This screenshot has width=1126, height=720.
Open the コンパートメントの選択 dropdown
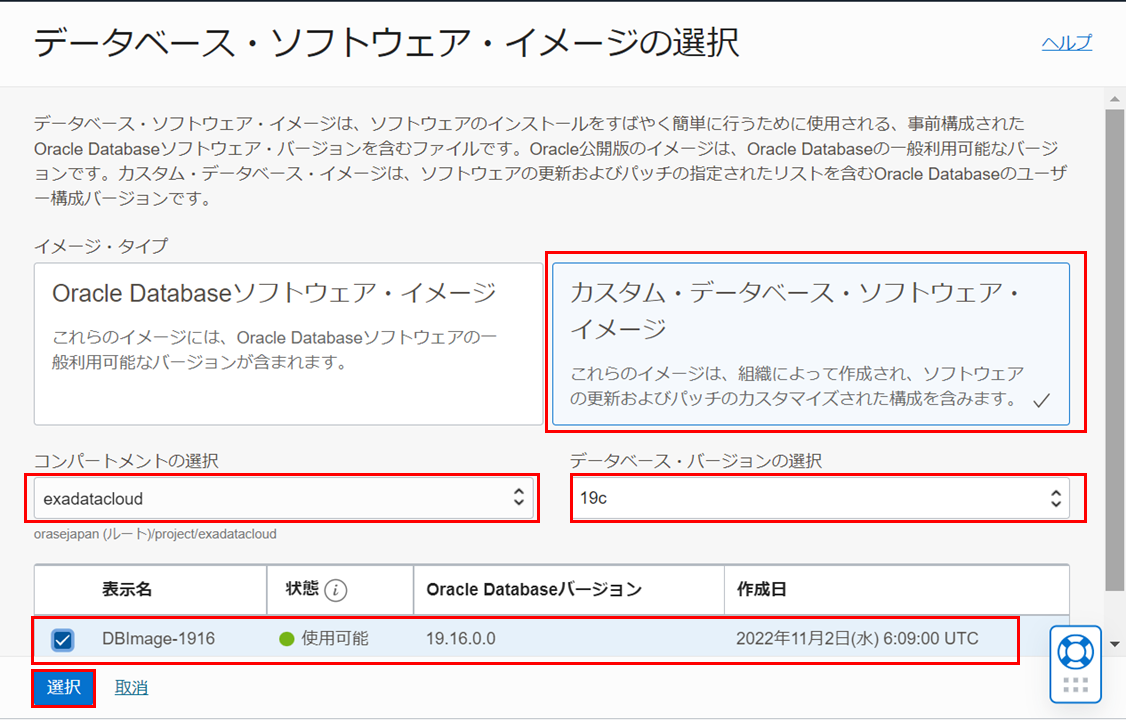click(x=281, y=497)
